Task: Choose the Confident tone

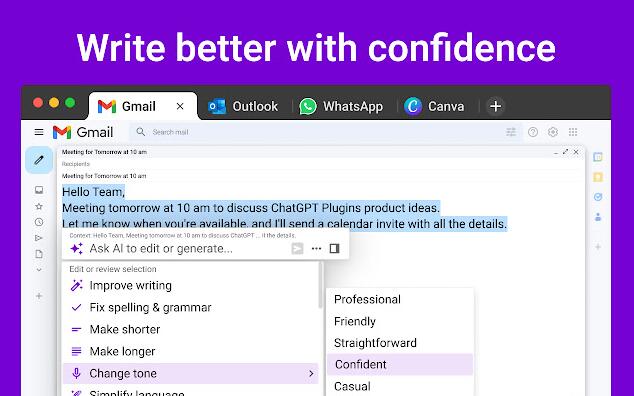Action: 400,364
